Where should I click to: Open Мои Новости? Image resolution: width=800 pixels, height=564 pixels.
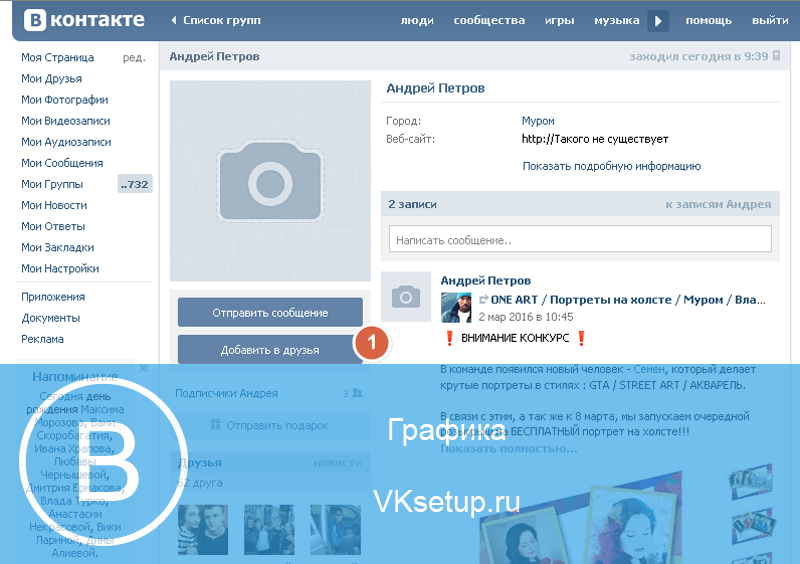[54, 205]
